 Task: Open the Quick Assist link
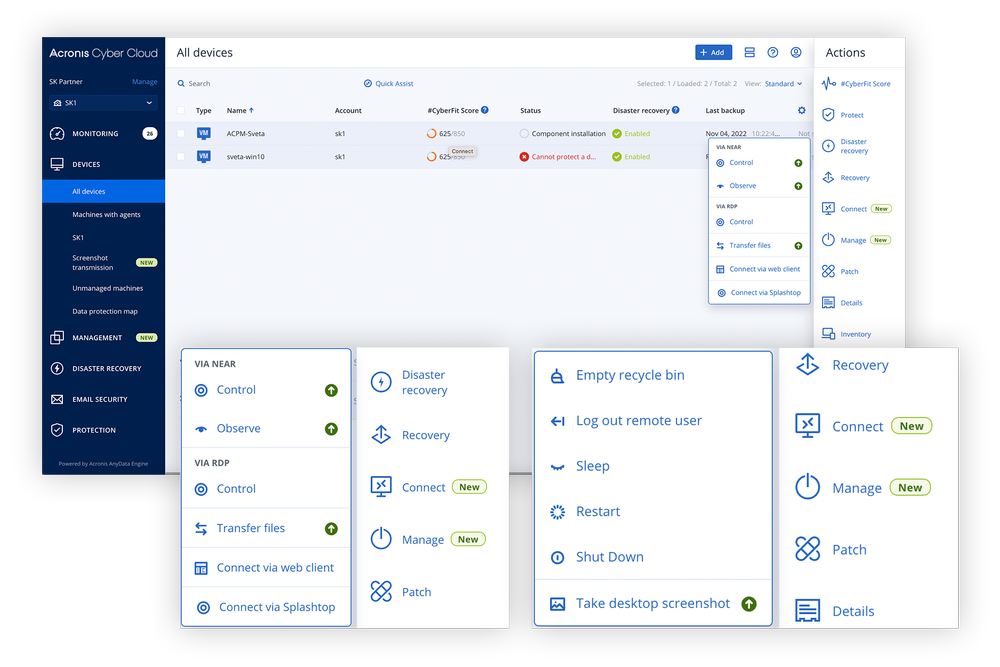pos(388,84)
